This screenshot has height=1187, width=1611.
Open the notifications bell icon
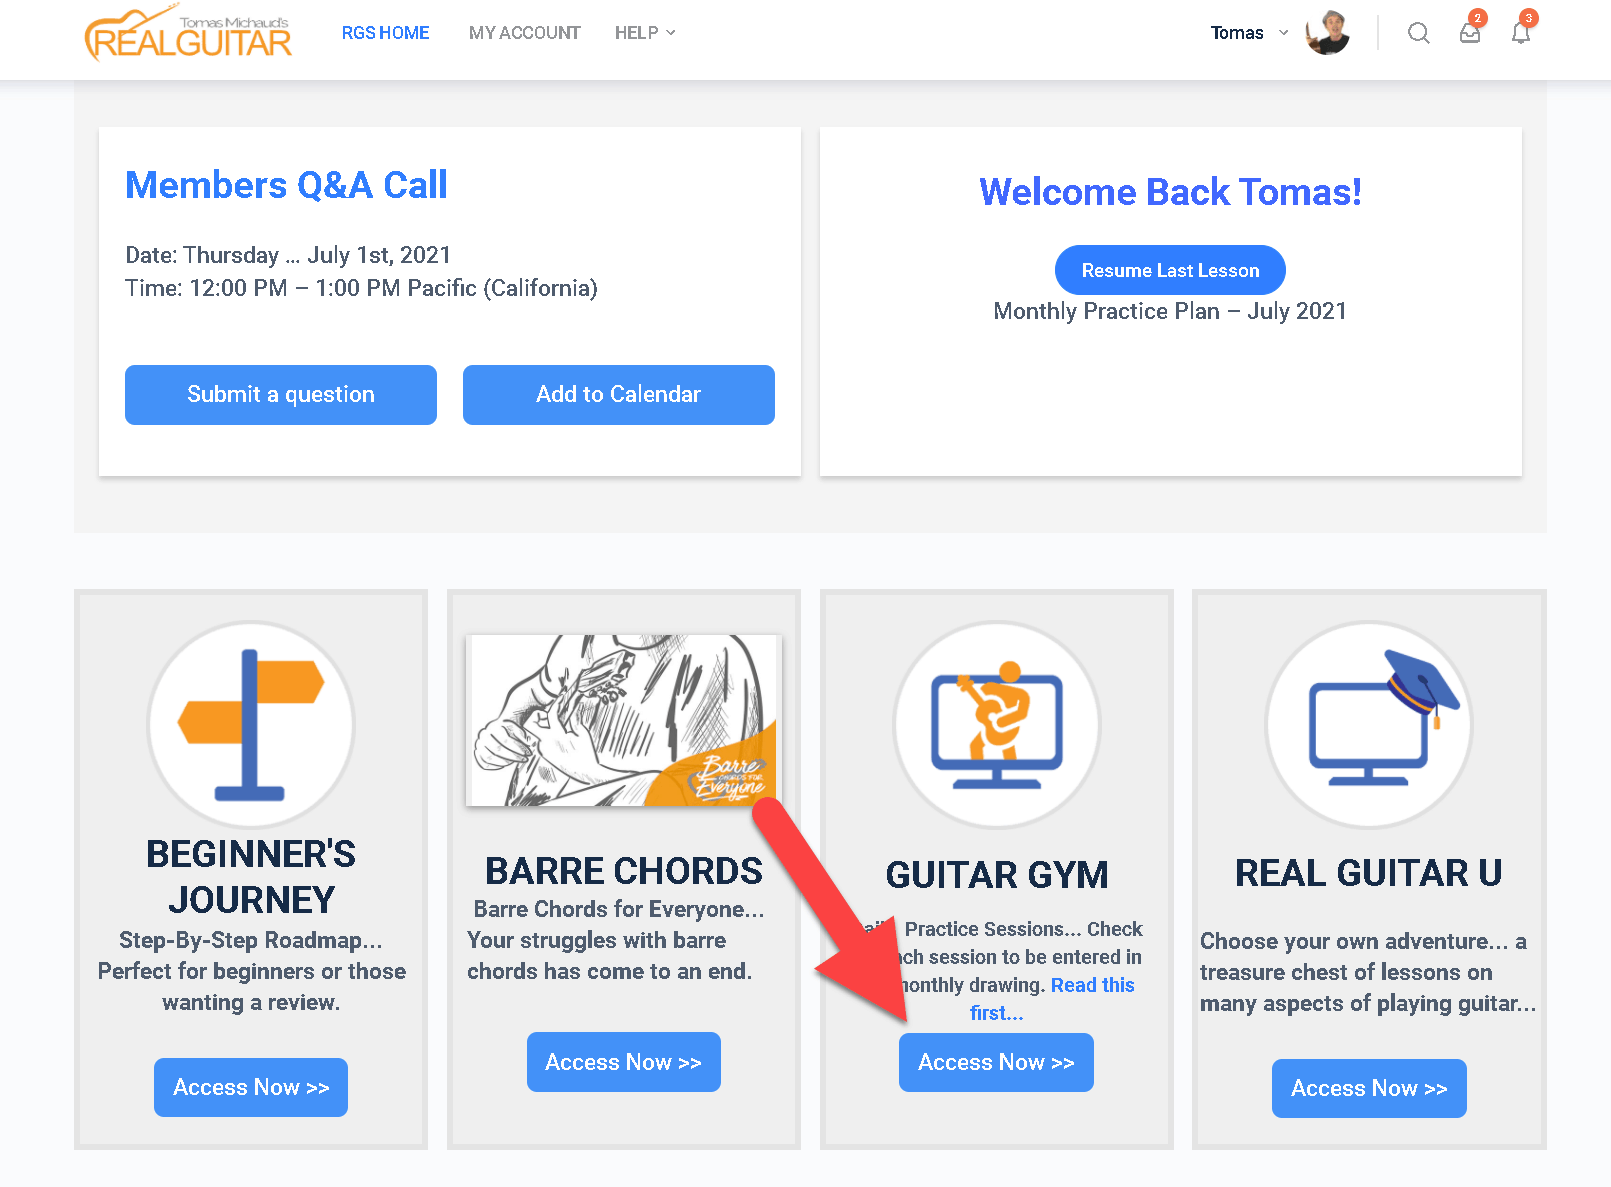tap(1521, 33)
